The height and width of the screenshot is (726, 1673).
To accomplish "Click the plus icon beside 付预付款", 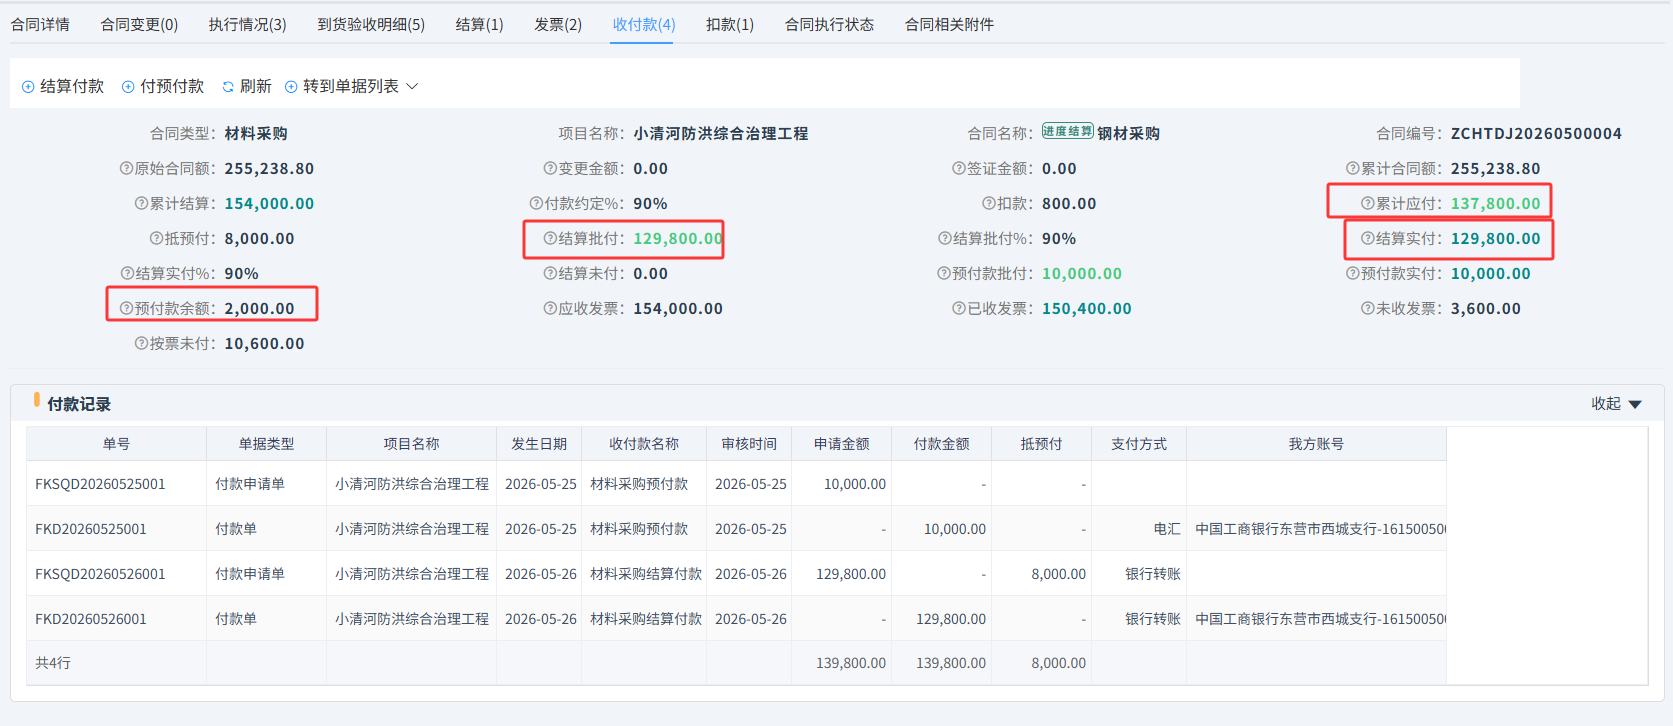I will [128, 87].
